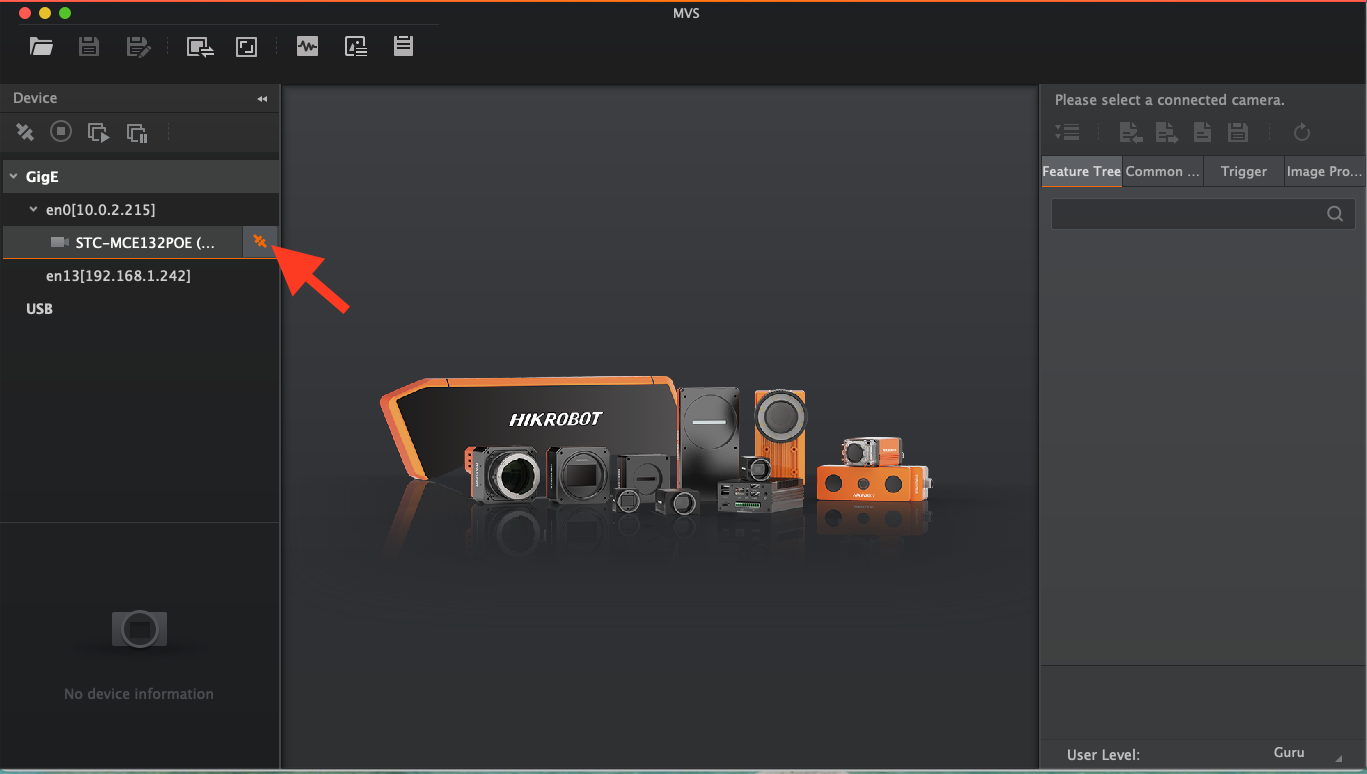
Task: Open file with the folder icon
Action: (41, 46)
